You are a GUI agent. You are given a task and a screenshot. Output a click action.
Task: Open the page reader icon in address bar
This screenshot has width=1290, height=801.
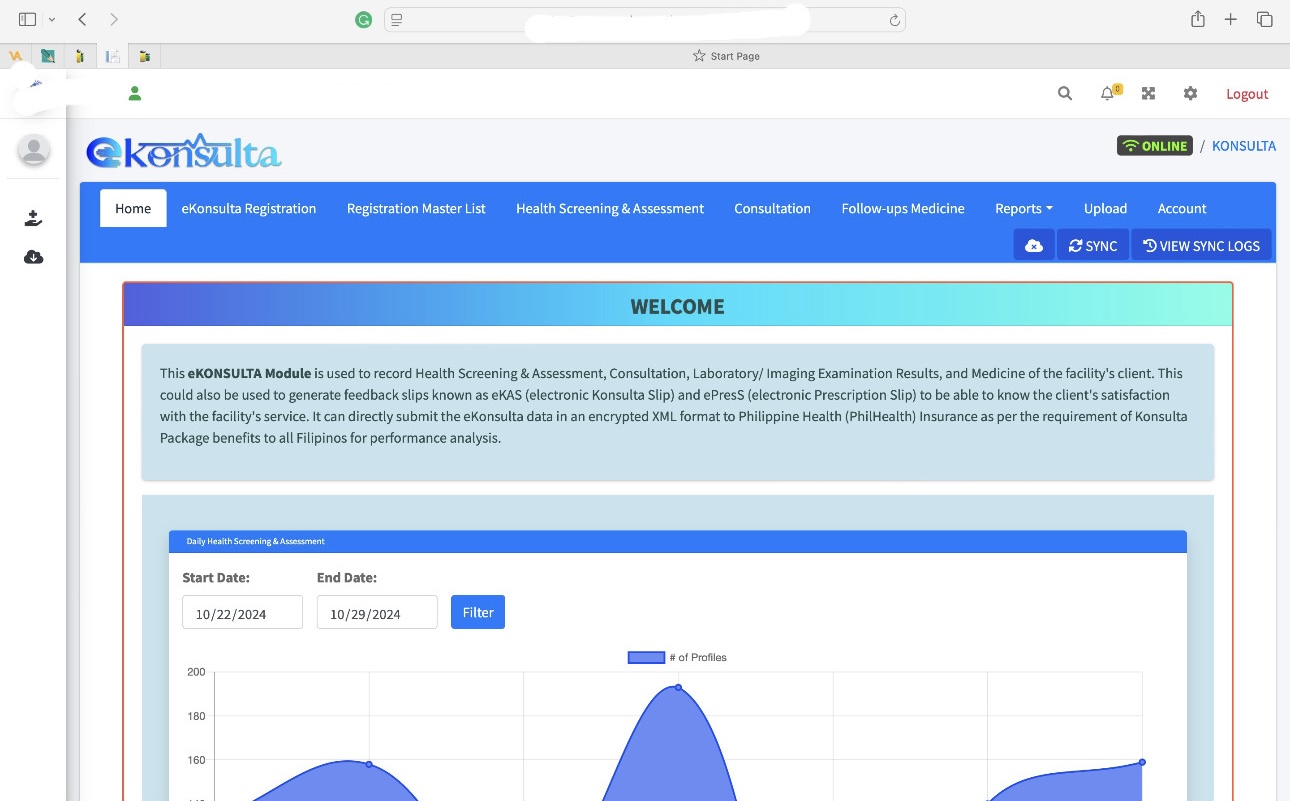(x=397, y=20)
